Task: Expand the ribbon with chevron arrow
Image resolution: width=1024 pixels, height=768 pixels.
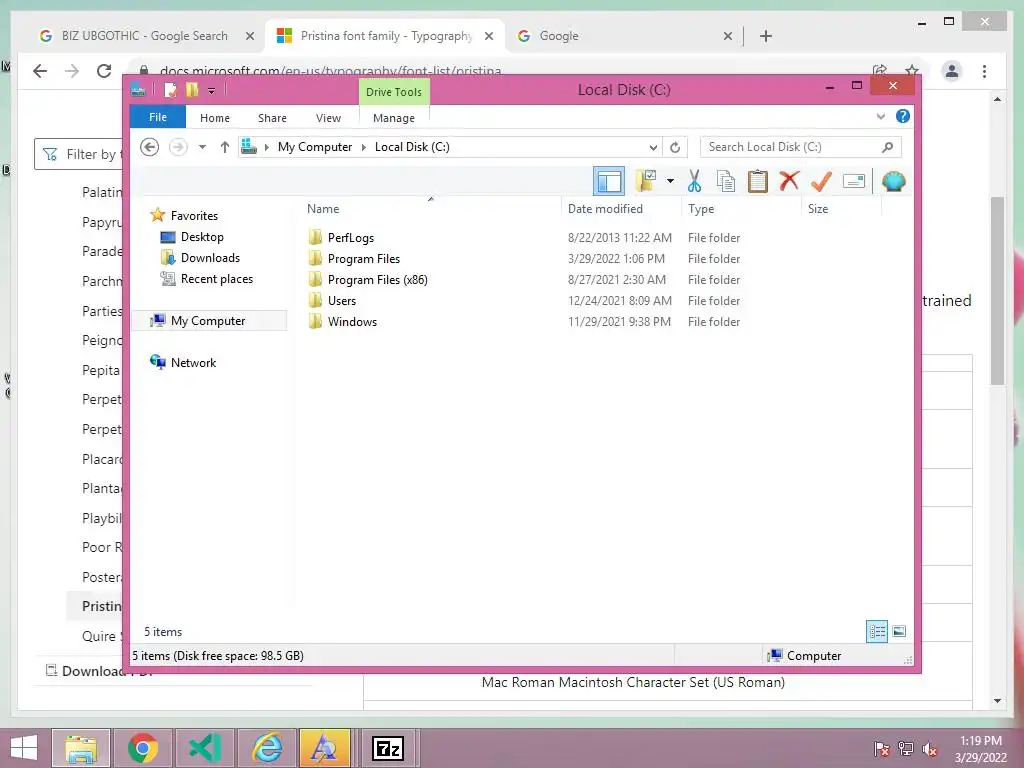Action: click(x=880, y=117)
